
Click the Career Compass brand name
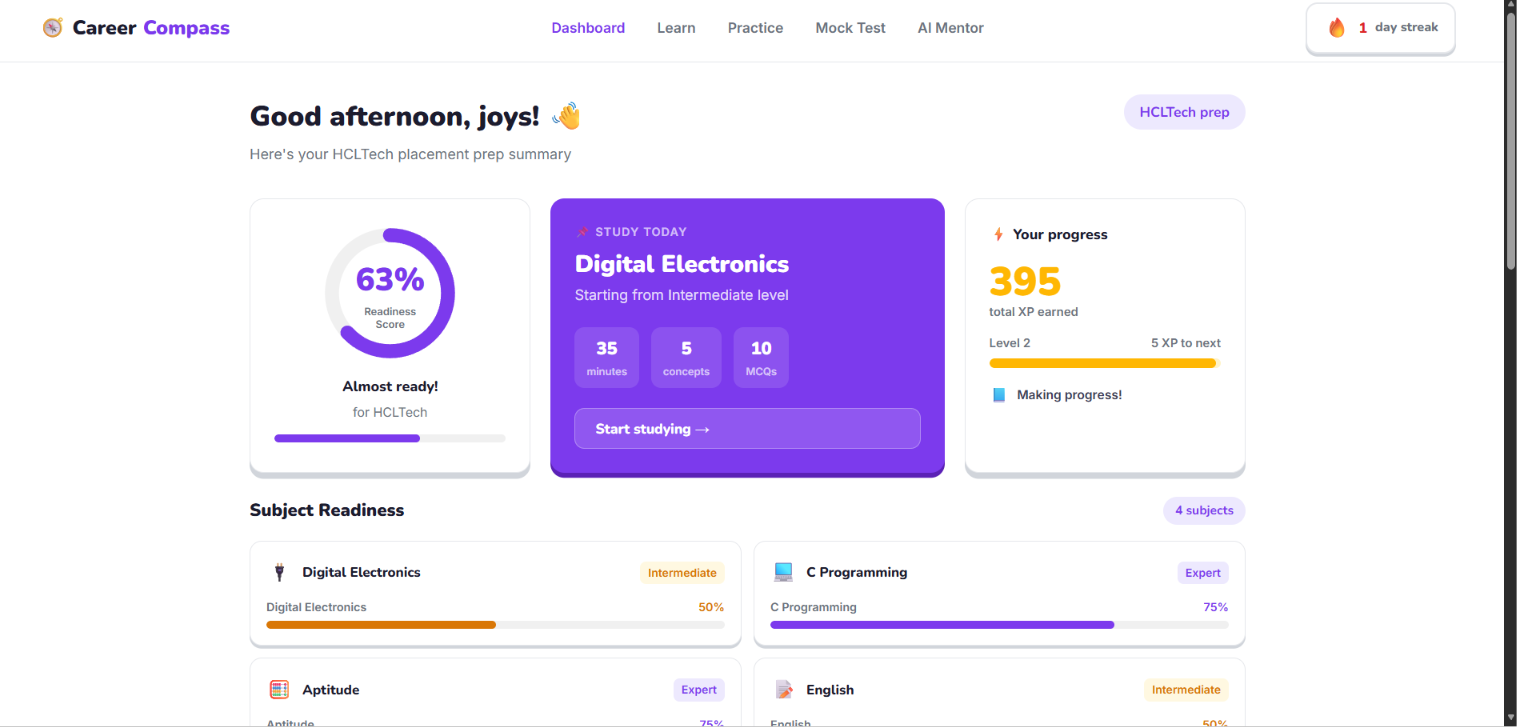[x=151, y=28]
